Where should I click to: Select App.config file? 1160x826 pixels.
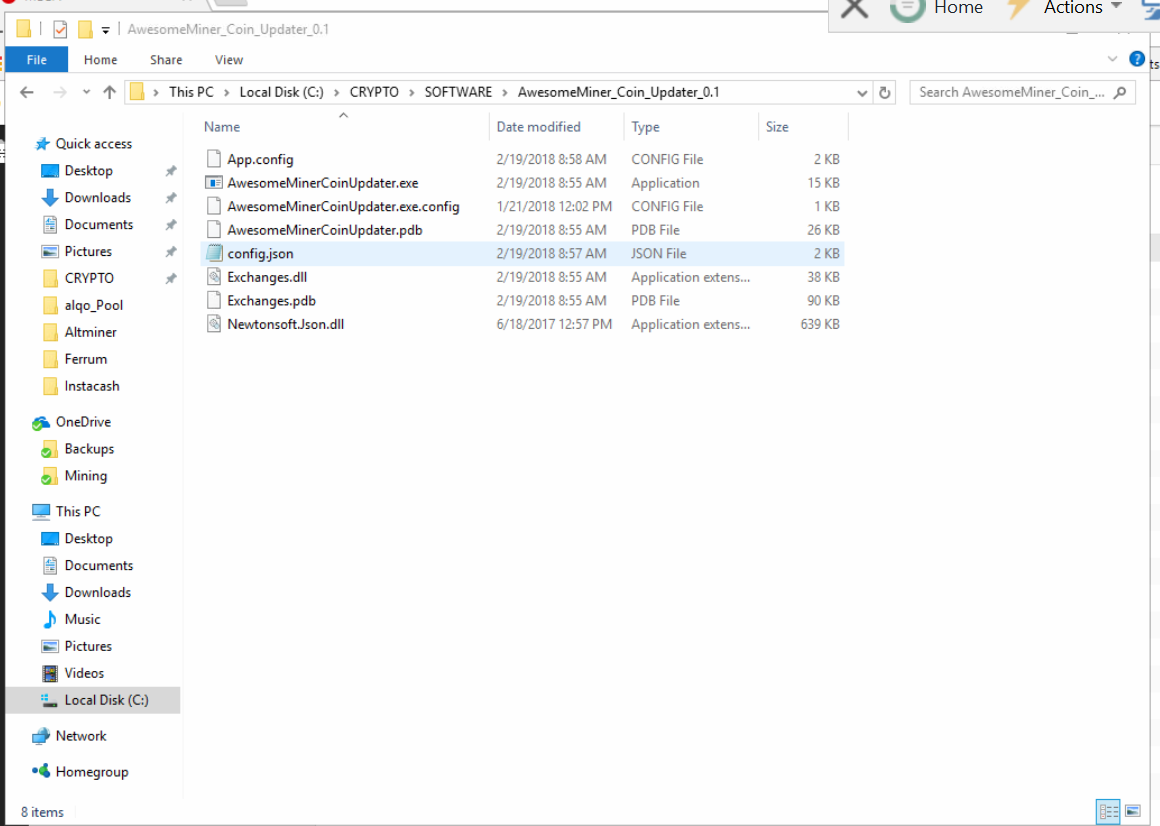click(522, 159)
